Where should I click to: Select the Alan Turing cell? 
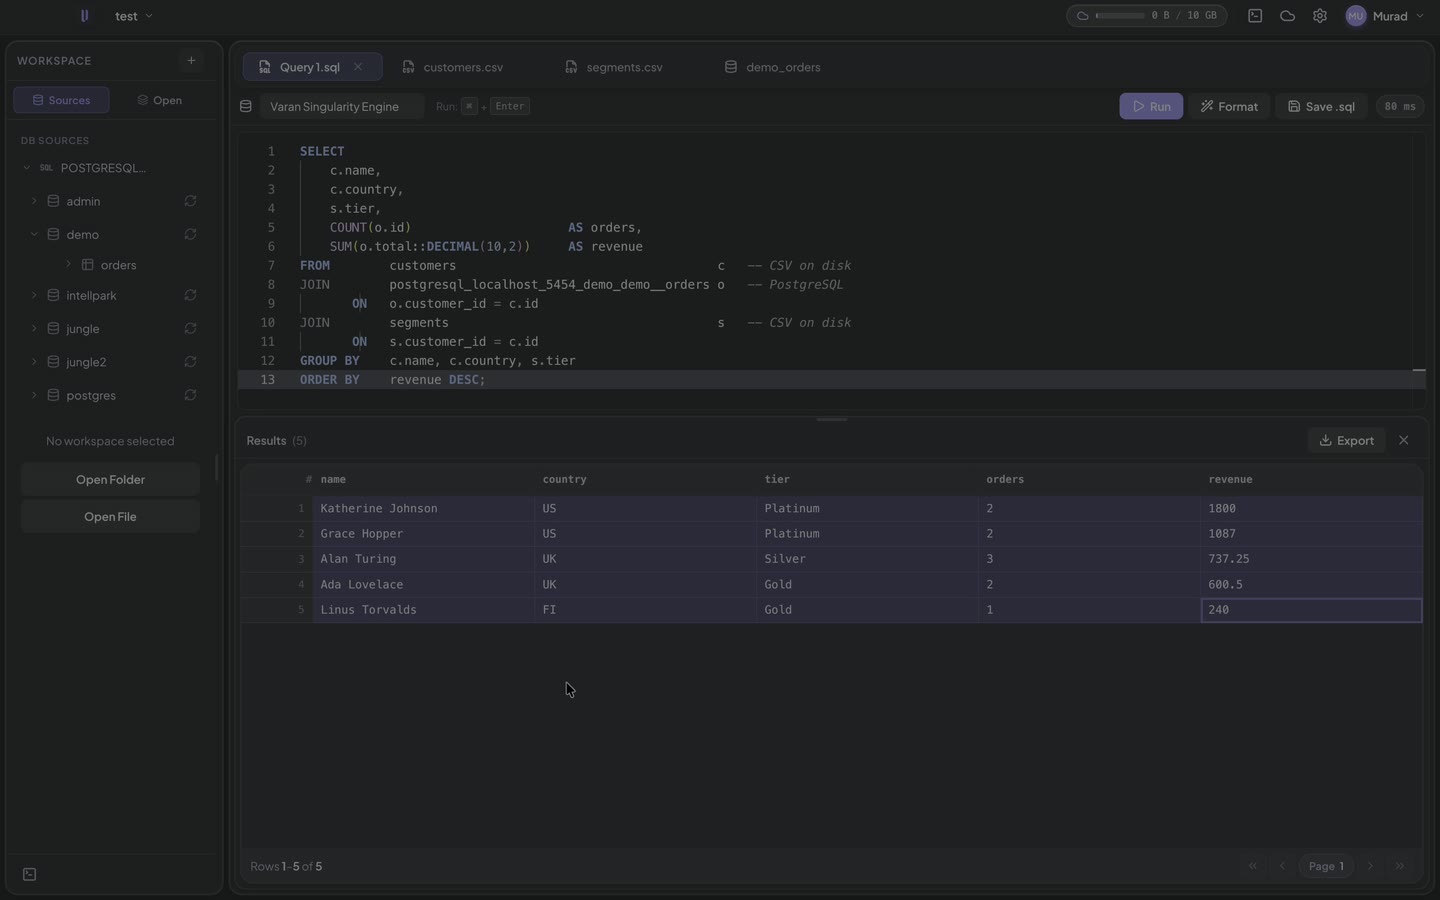pos(424,559)
